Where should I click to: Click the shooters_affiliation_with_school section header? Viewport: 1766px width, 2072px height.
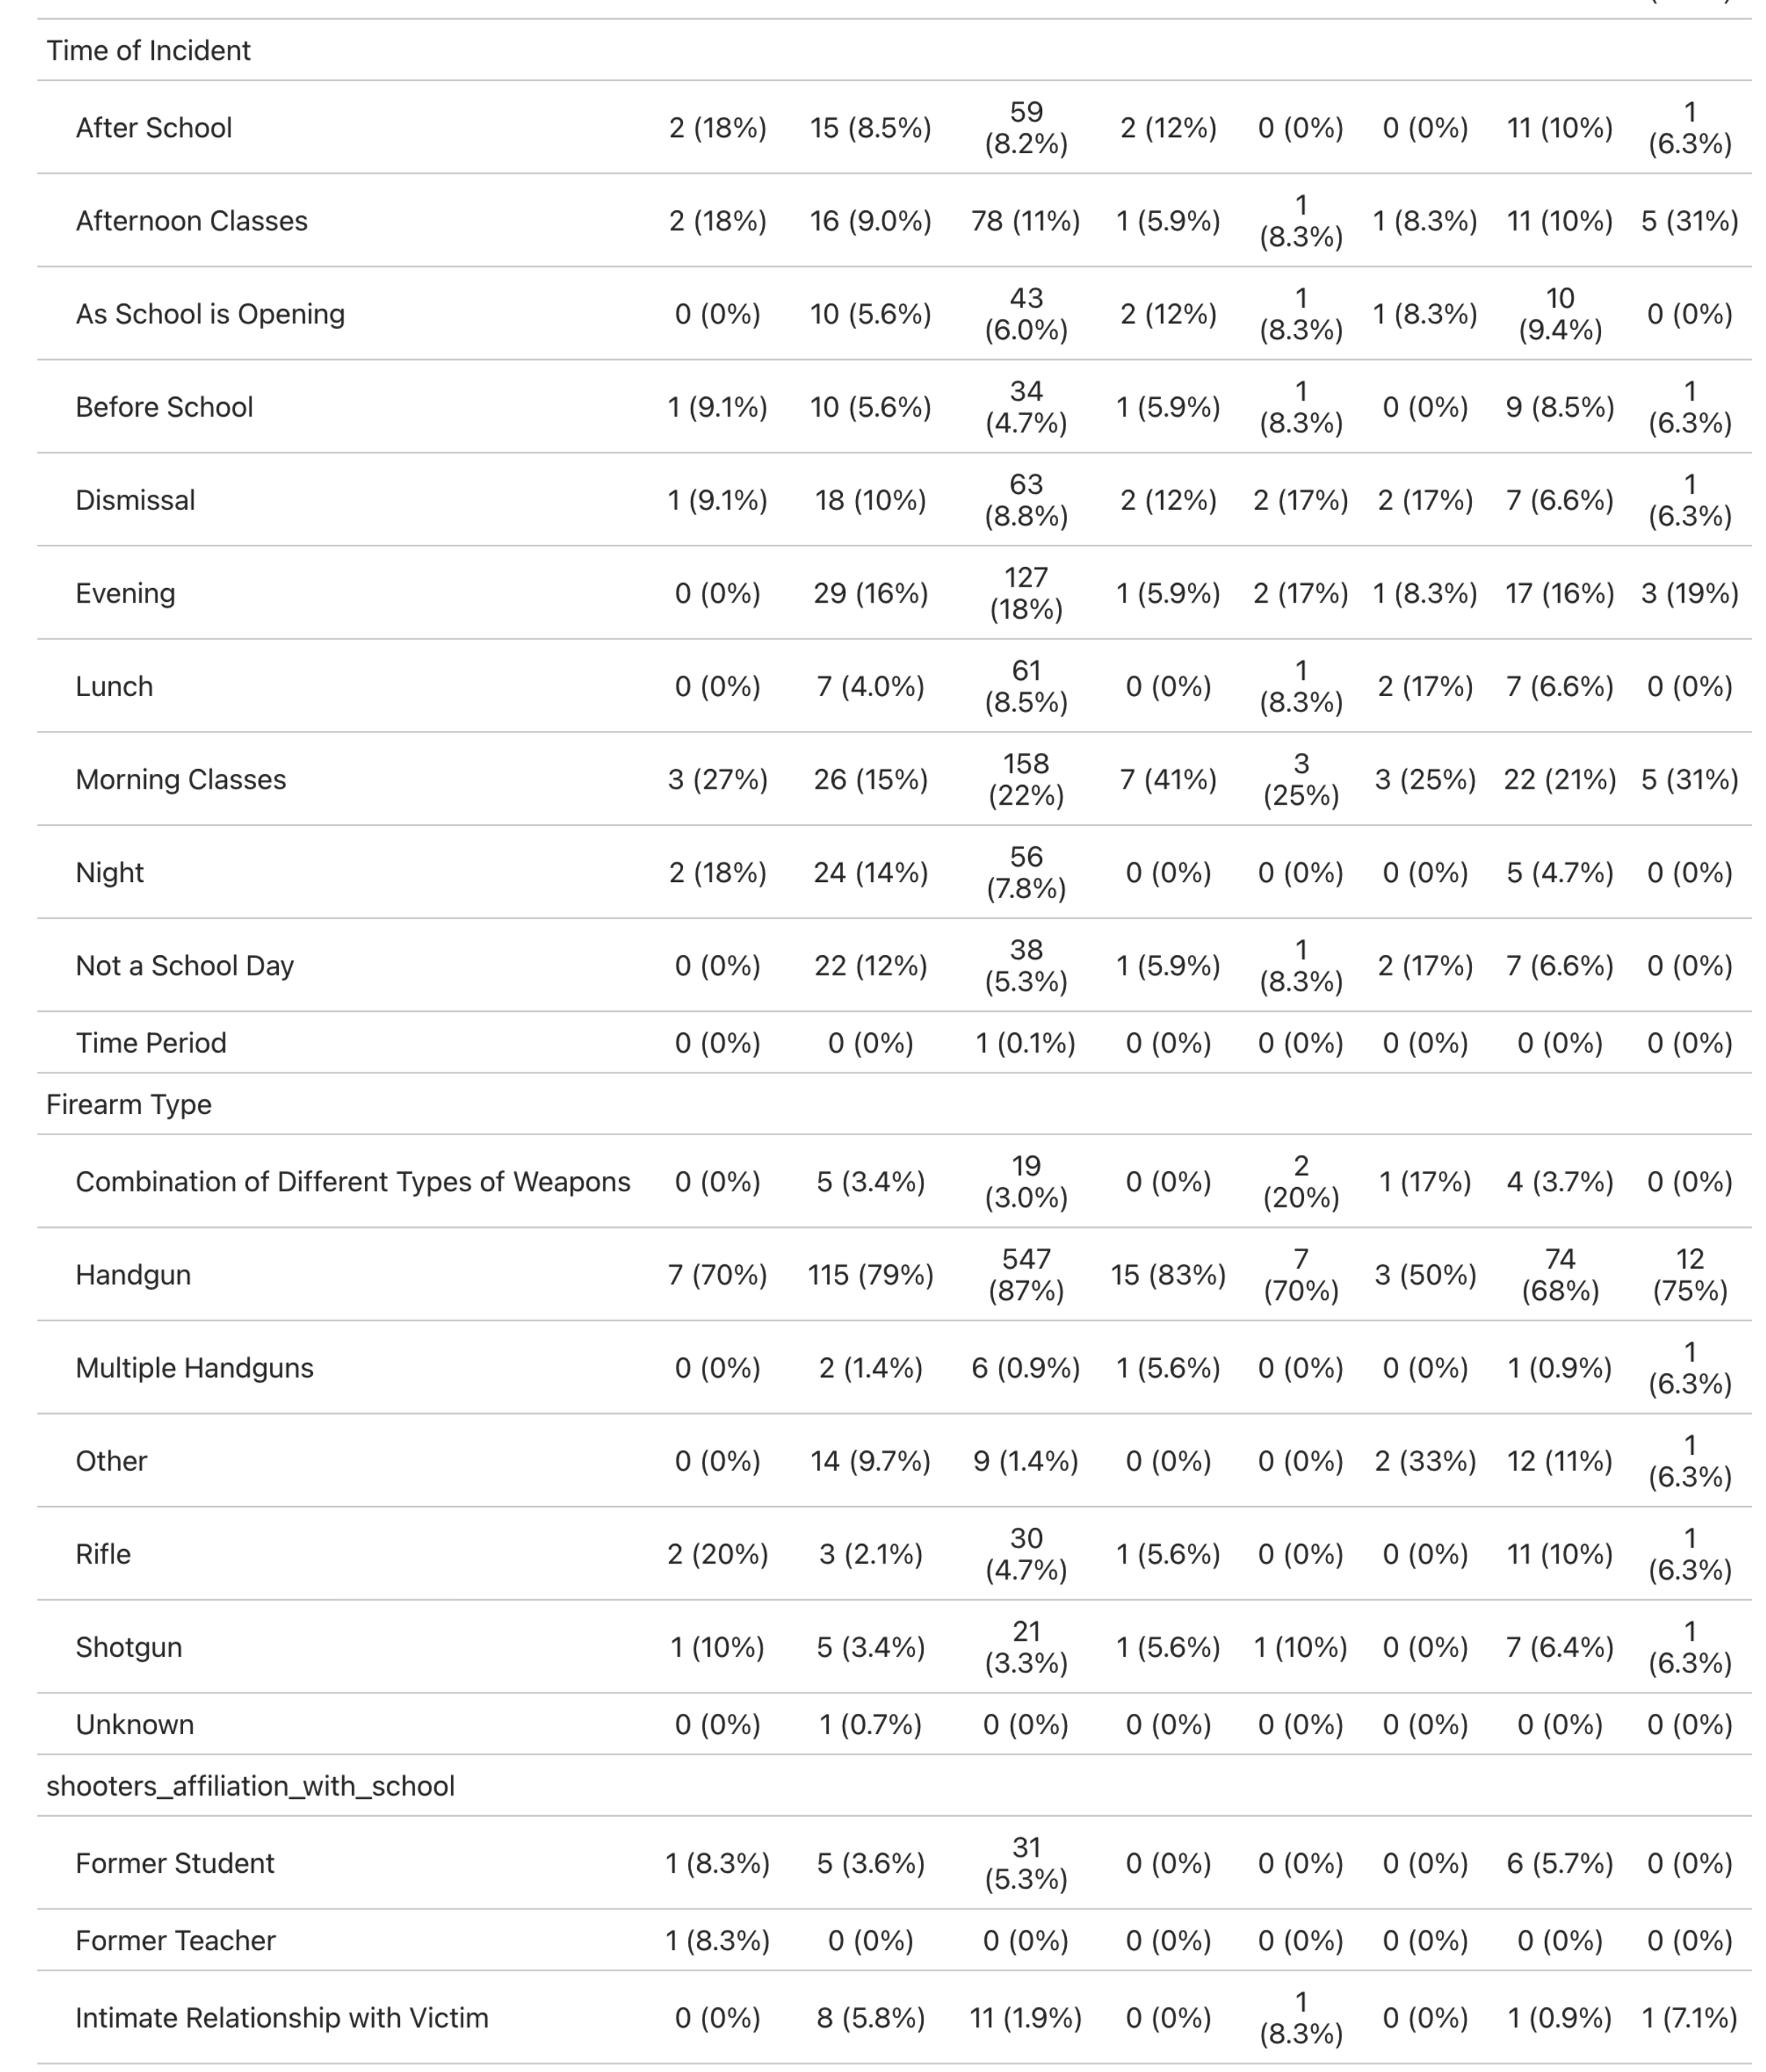point(250,1786)
